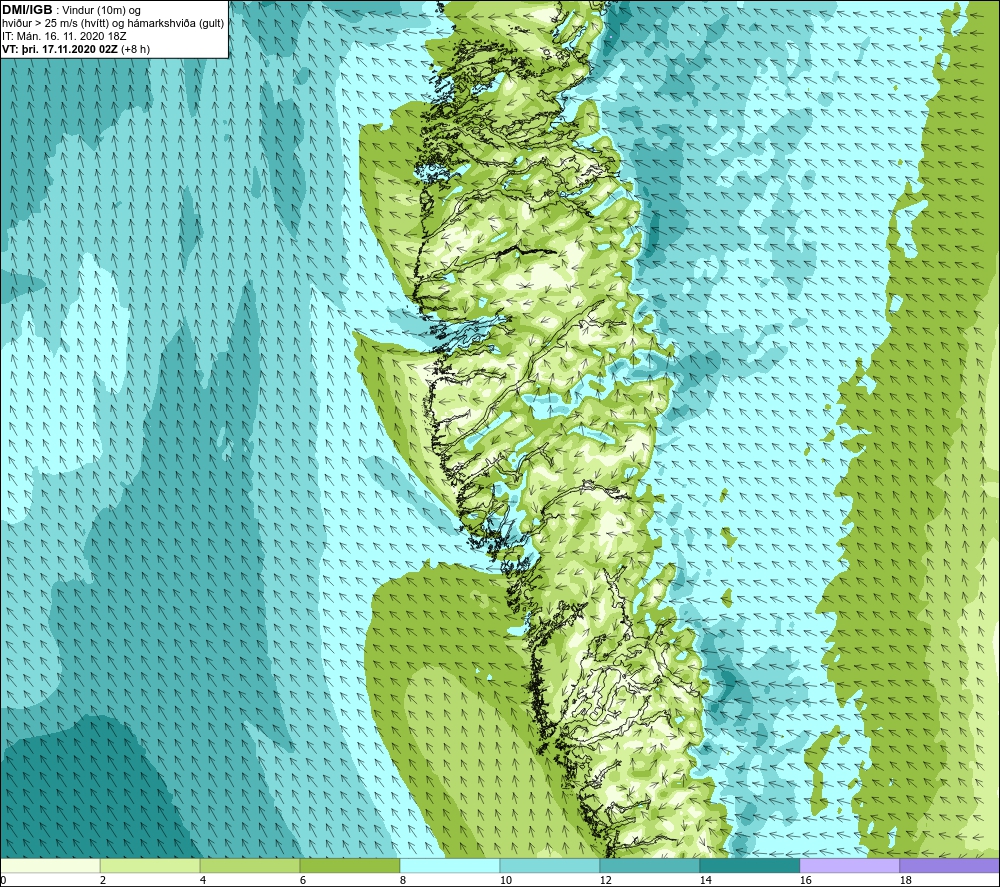Click the 'DMI/IGB' title text
The width and height of the screenshot is (1000, 887).
27,10
